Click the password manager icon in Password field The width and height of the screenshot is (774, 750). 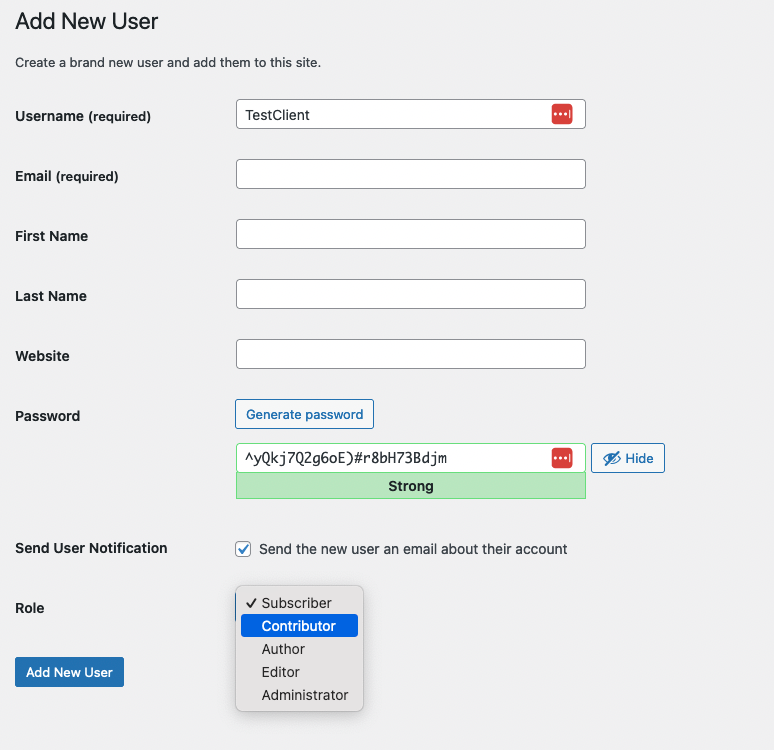point(562,458)
